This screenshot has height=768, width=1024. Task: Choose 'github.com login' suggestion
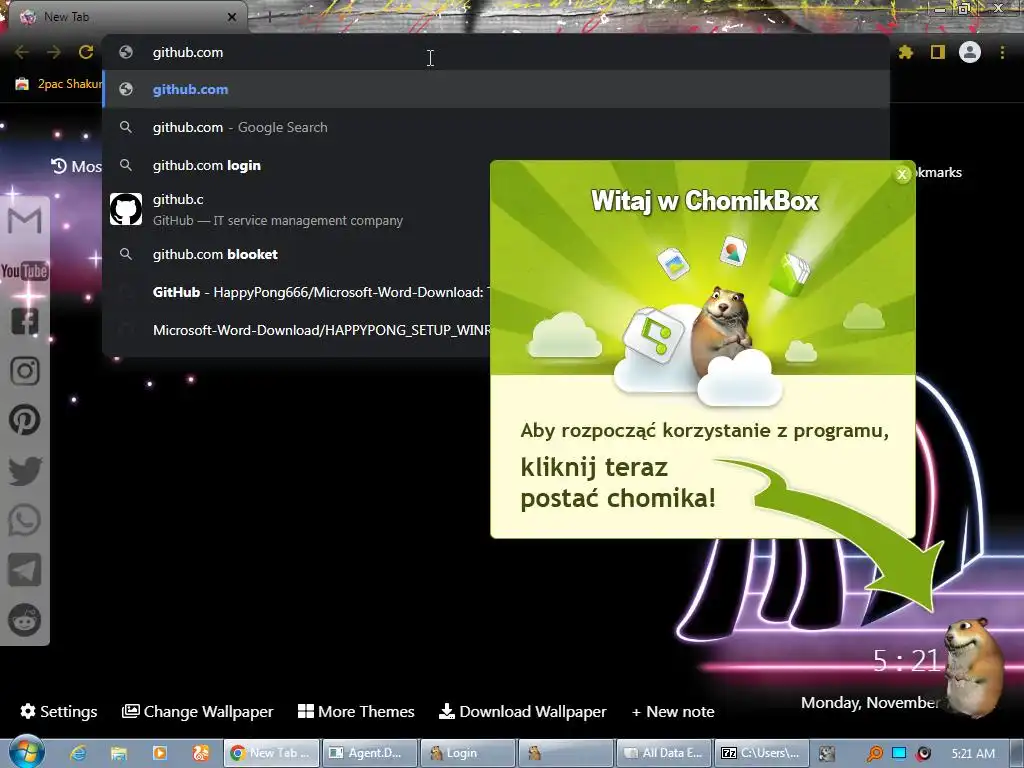point(296,165)
